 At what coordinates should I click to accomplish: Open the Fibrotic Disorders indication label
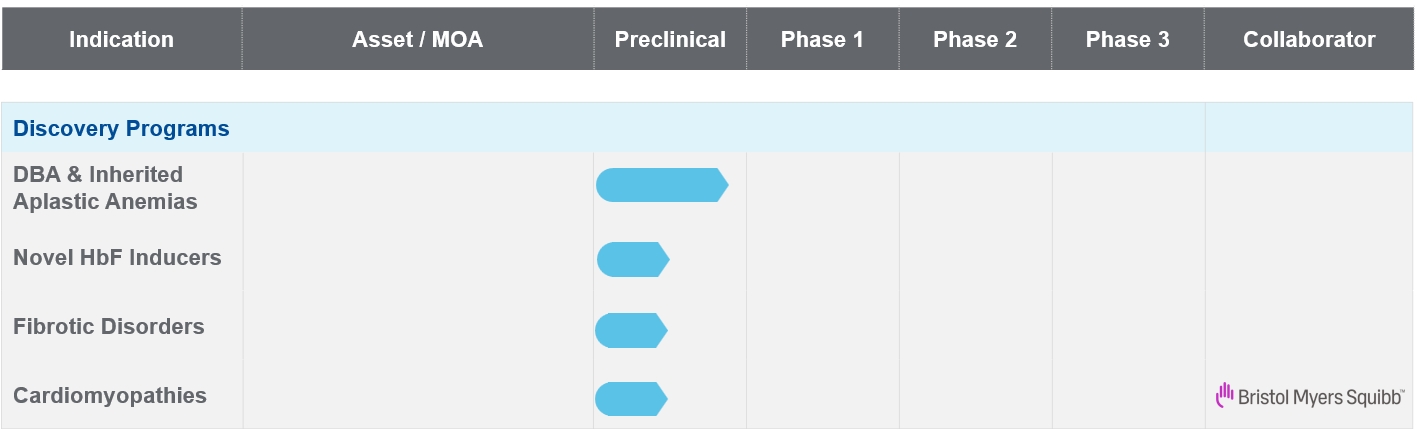click(x=108, y=327)
